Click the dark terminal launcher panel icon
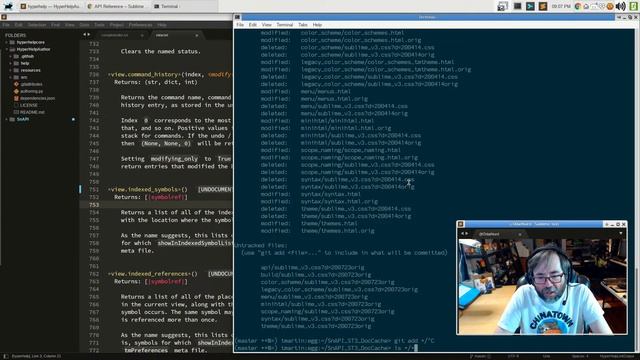 pyautogui.click(x=517, y=6)
